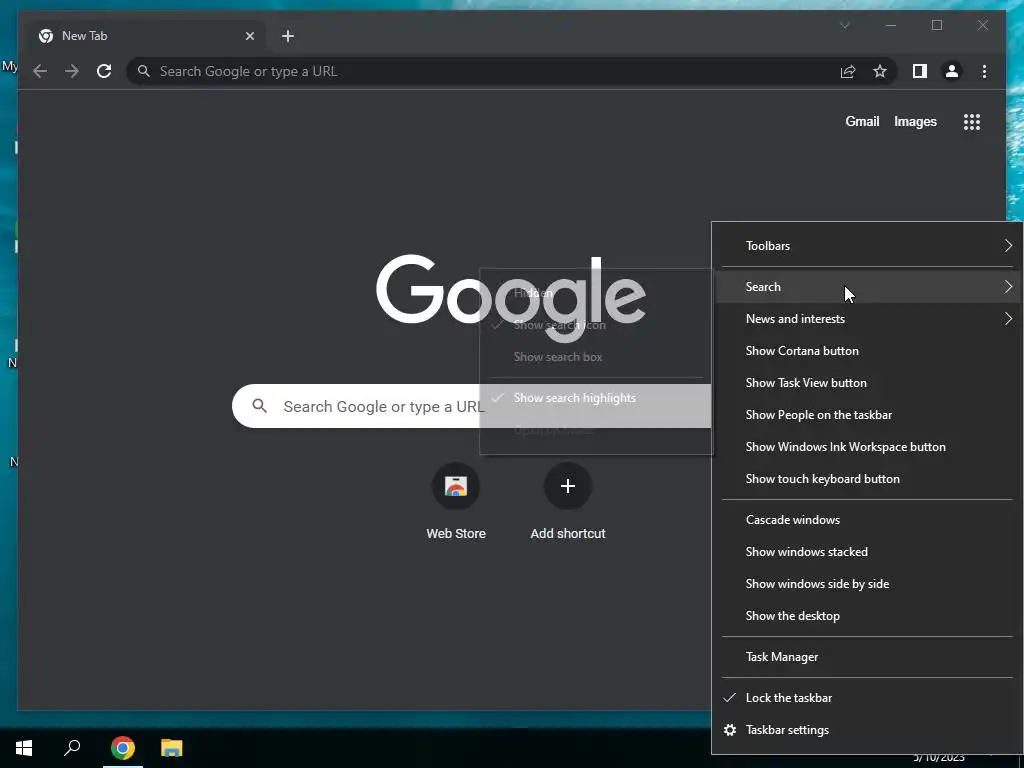Choose Show the desktop
Image resolution: width=1024 pixels, height=768 pixels.
[x=867, y=616]
